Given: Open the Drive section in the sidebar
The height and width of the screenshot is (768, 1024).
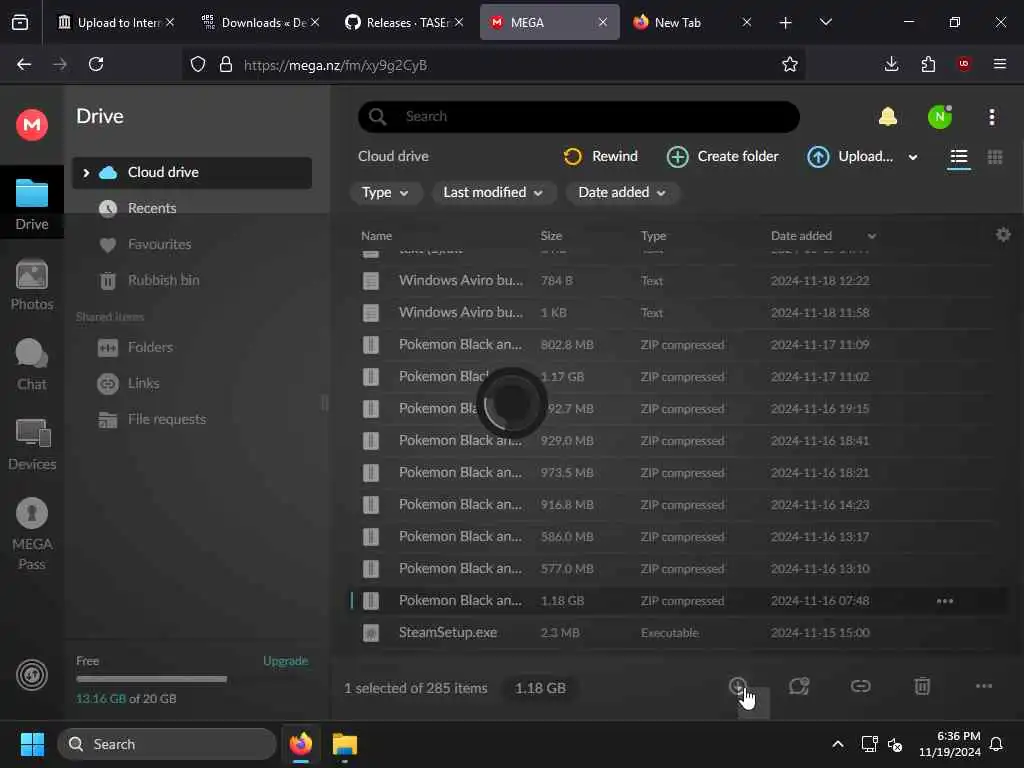Looking at the screenshot, I should 32,204.
